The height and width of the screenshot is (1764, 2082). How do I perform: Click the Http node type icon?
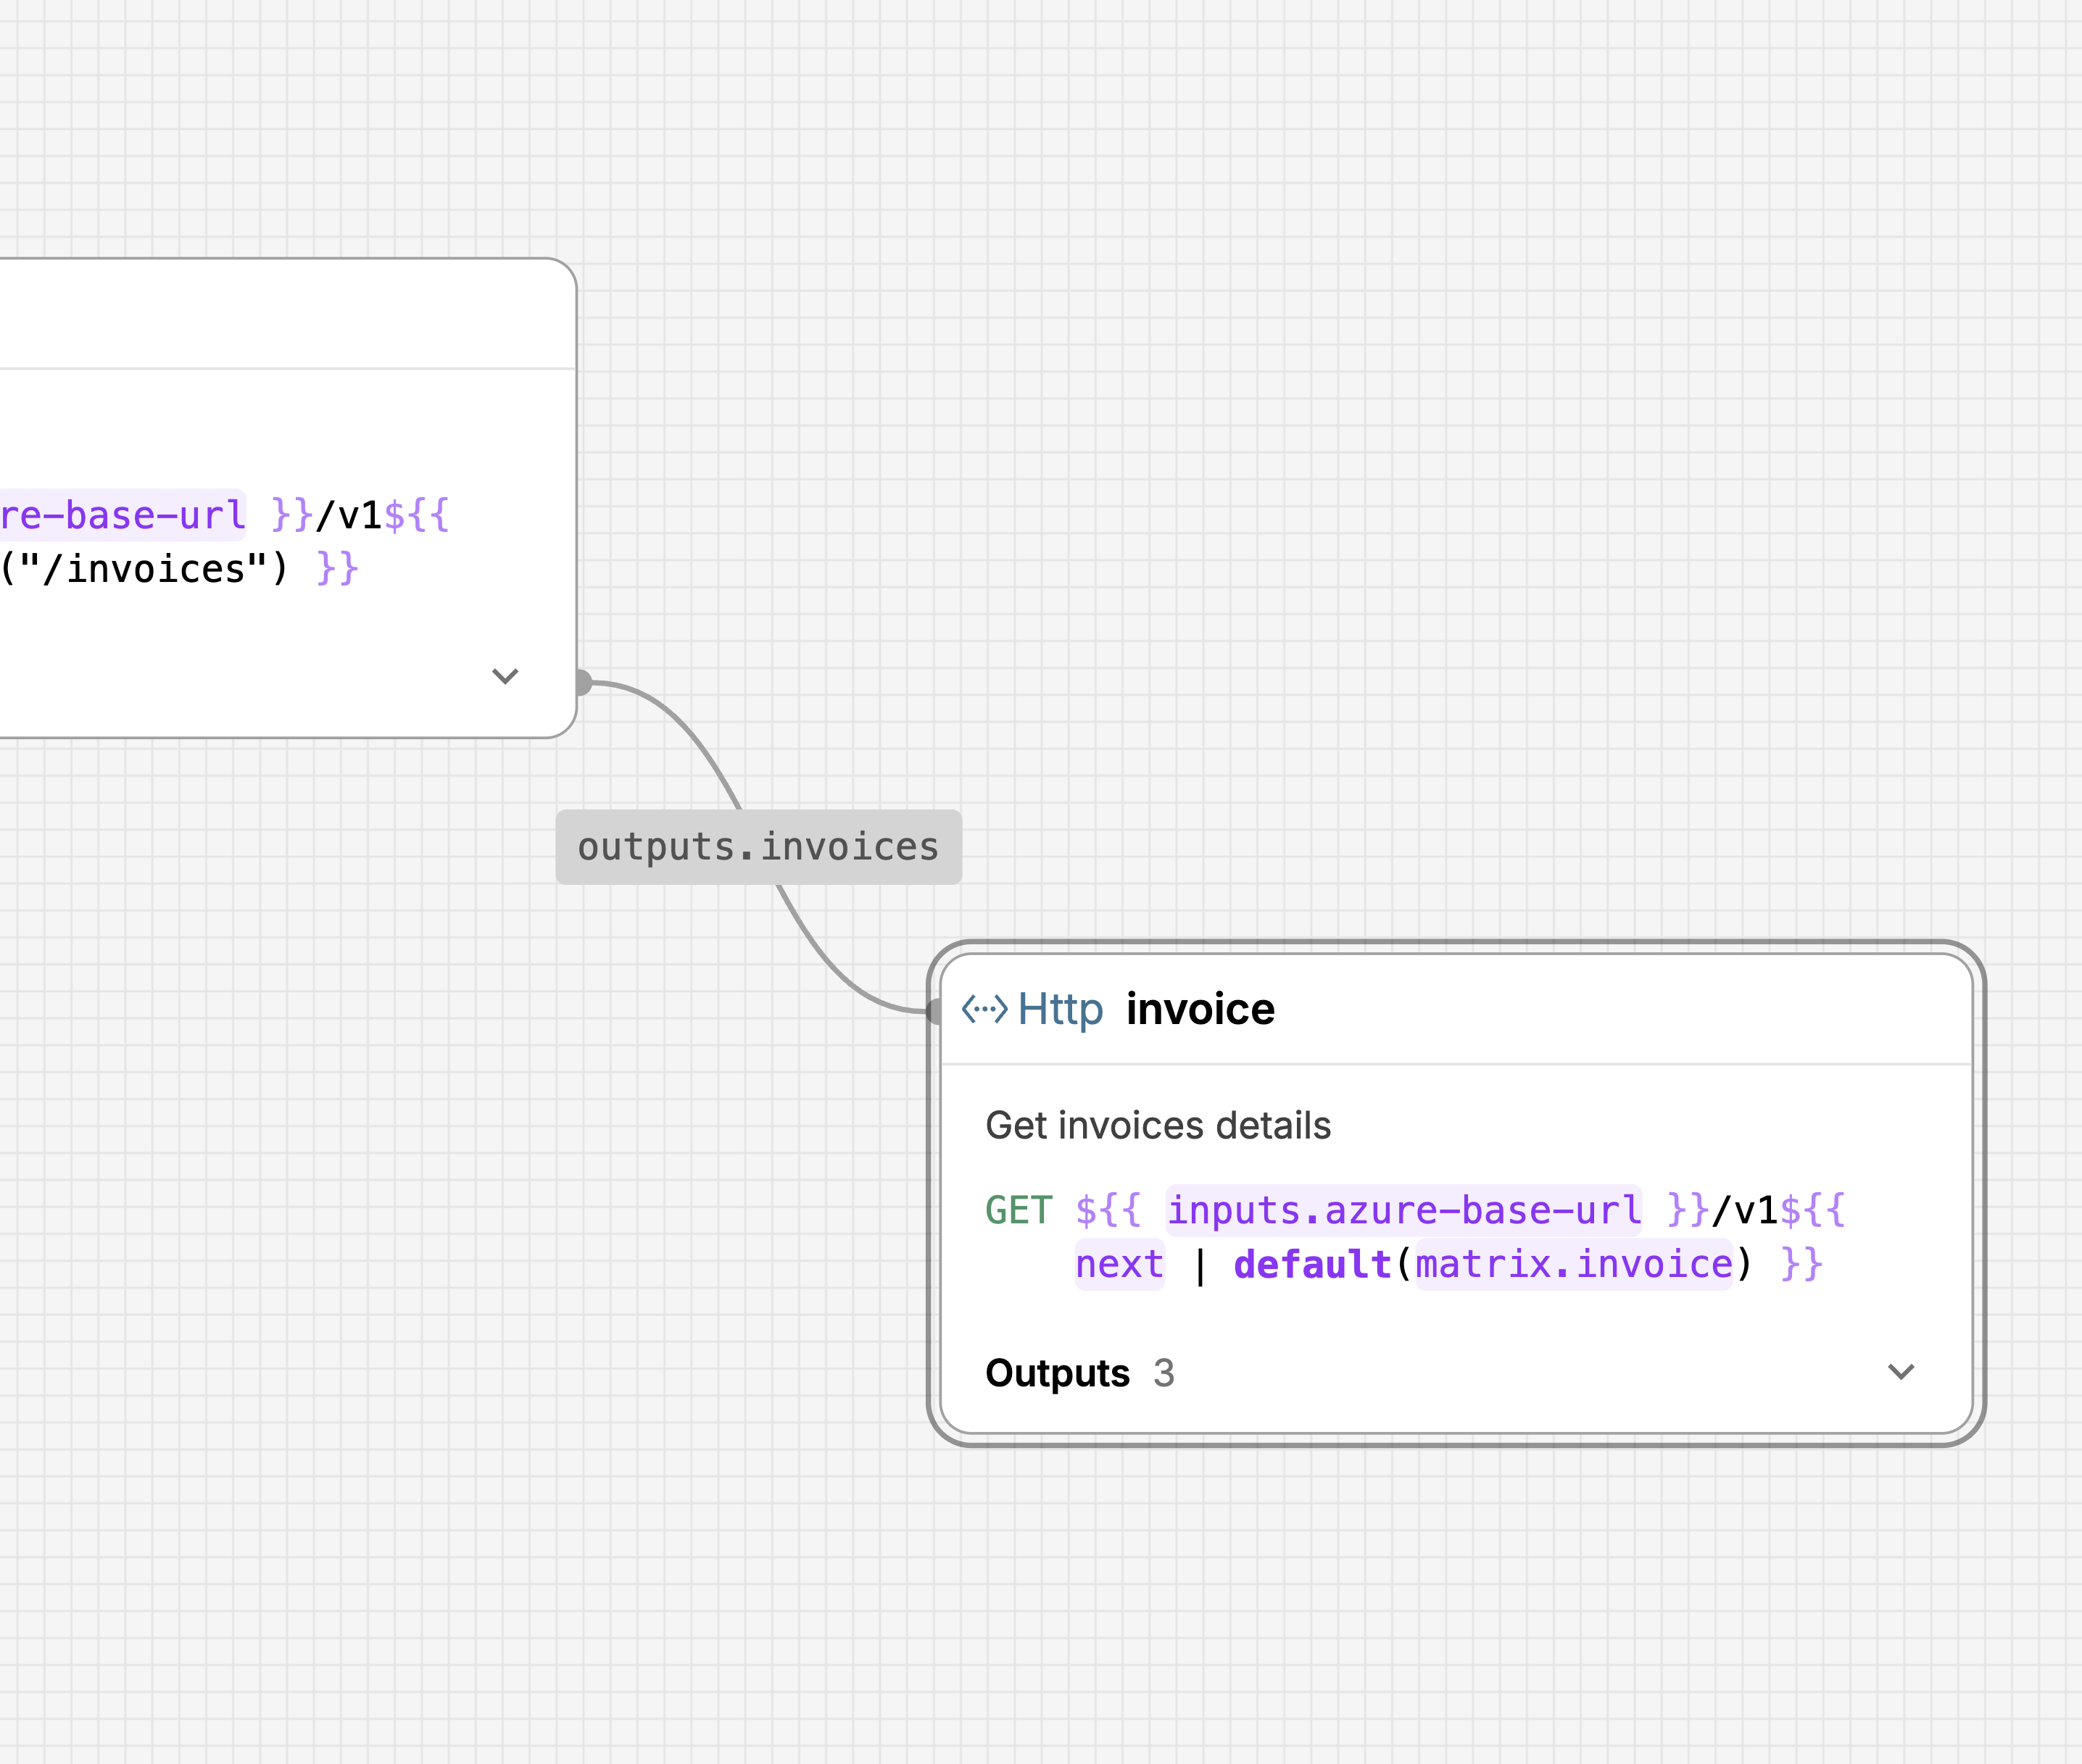click(x=984, y=1009)
